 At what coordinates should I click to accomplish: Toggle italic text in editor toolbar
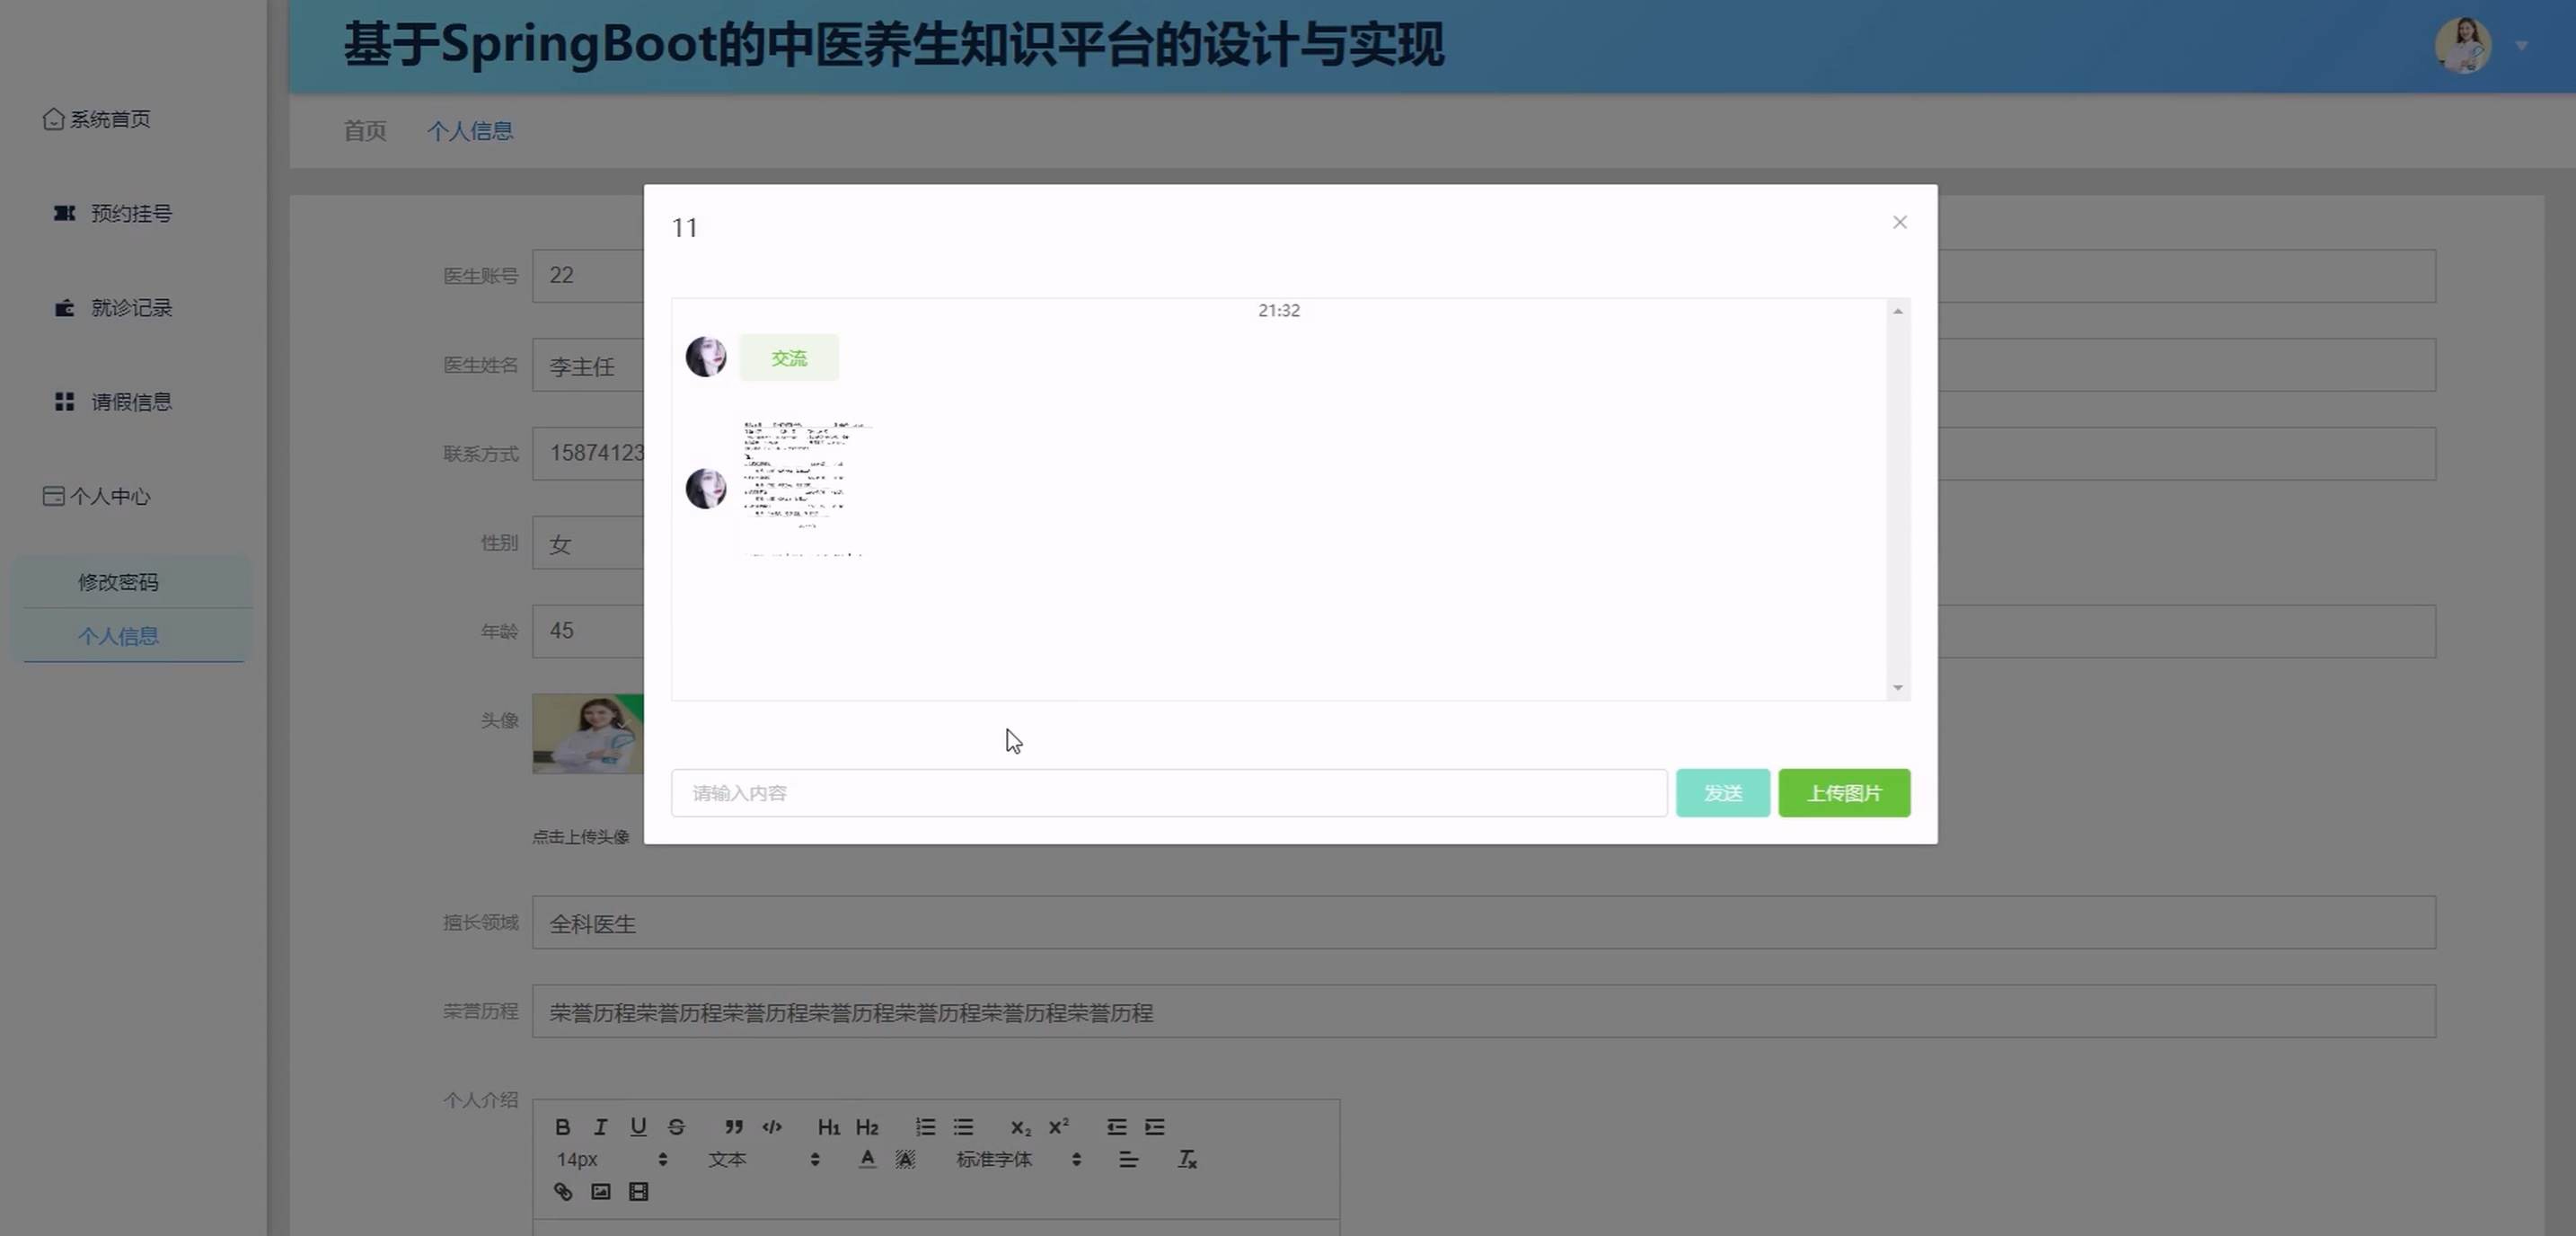[600, 1127]
